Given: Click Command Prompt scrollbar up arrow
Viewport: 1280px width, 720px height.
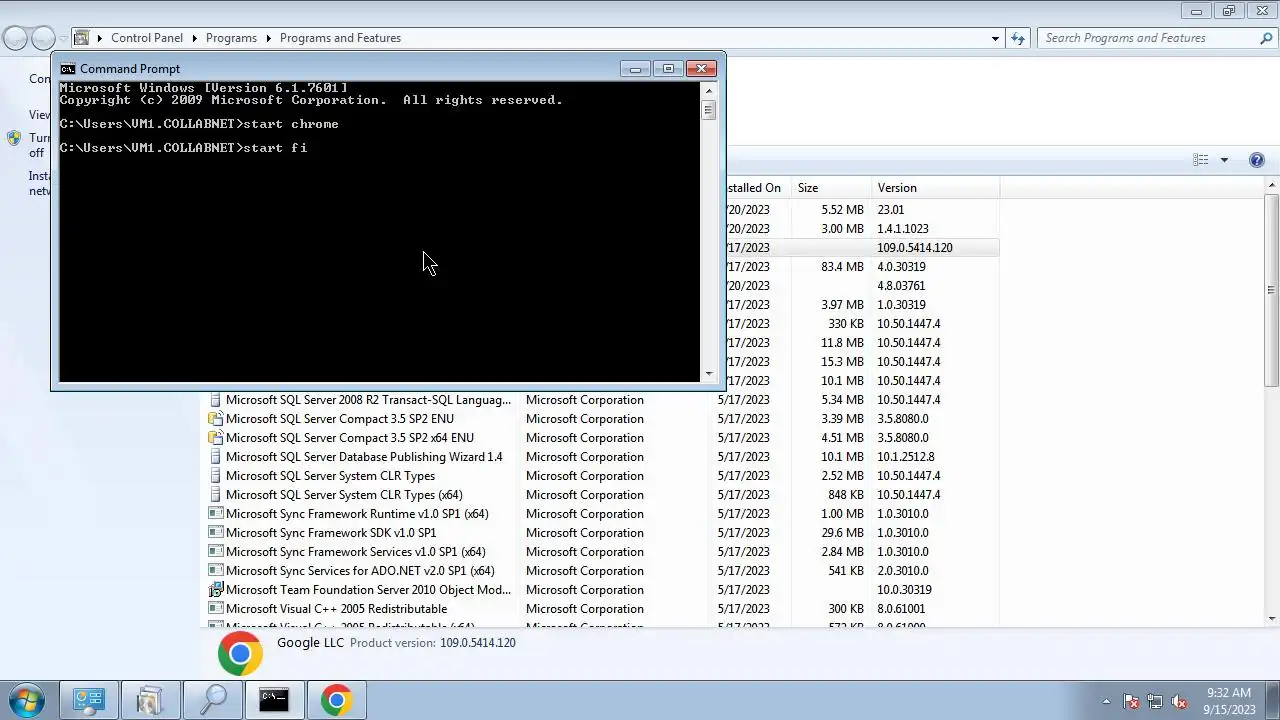Looking at the screenshot, I should [x=709, y=91].
